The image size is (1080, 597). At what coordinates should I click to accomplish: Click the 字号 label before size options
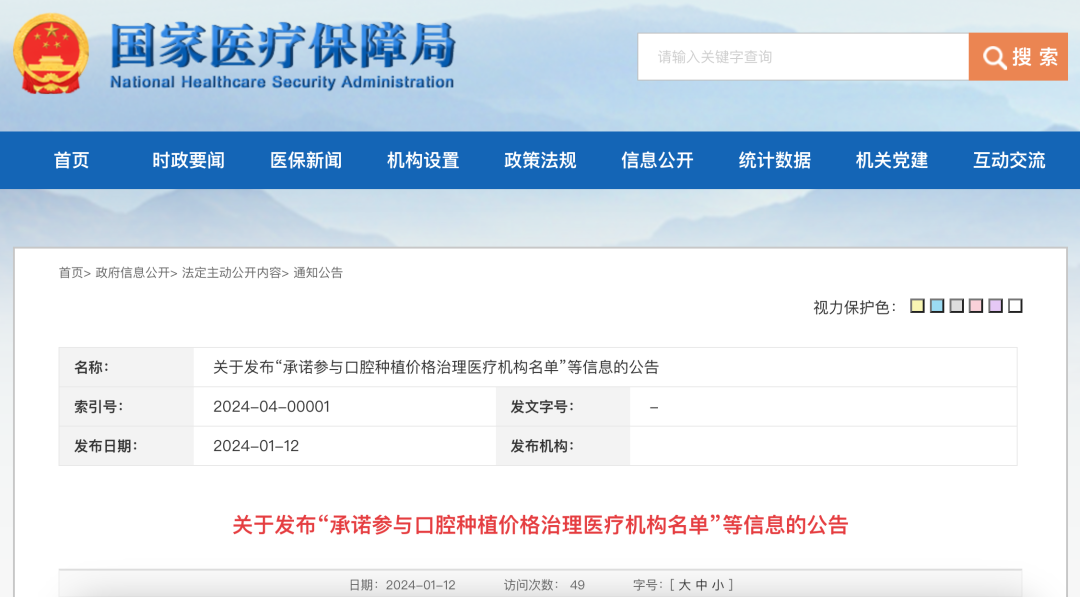click(x=649, y=585)
